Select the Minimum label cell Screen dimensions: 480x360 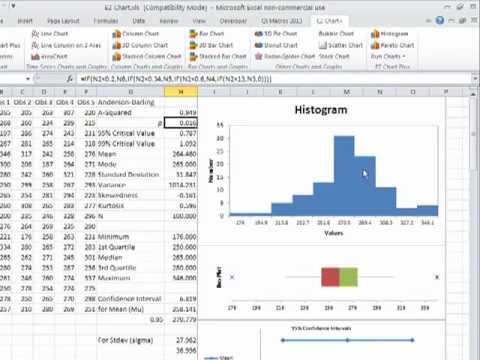point(131,237)
